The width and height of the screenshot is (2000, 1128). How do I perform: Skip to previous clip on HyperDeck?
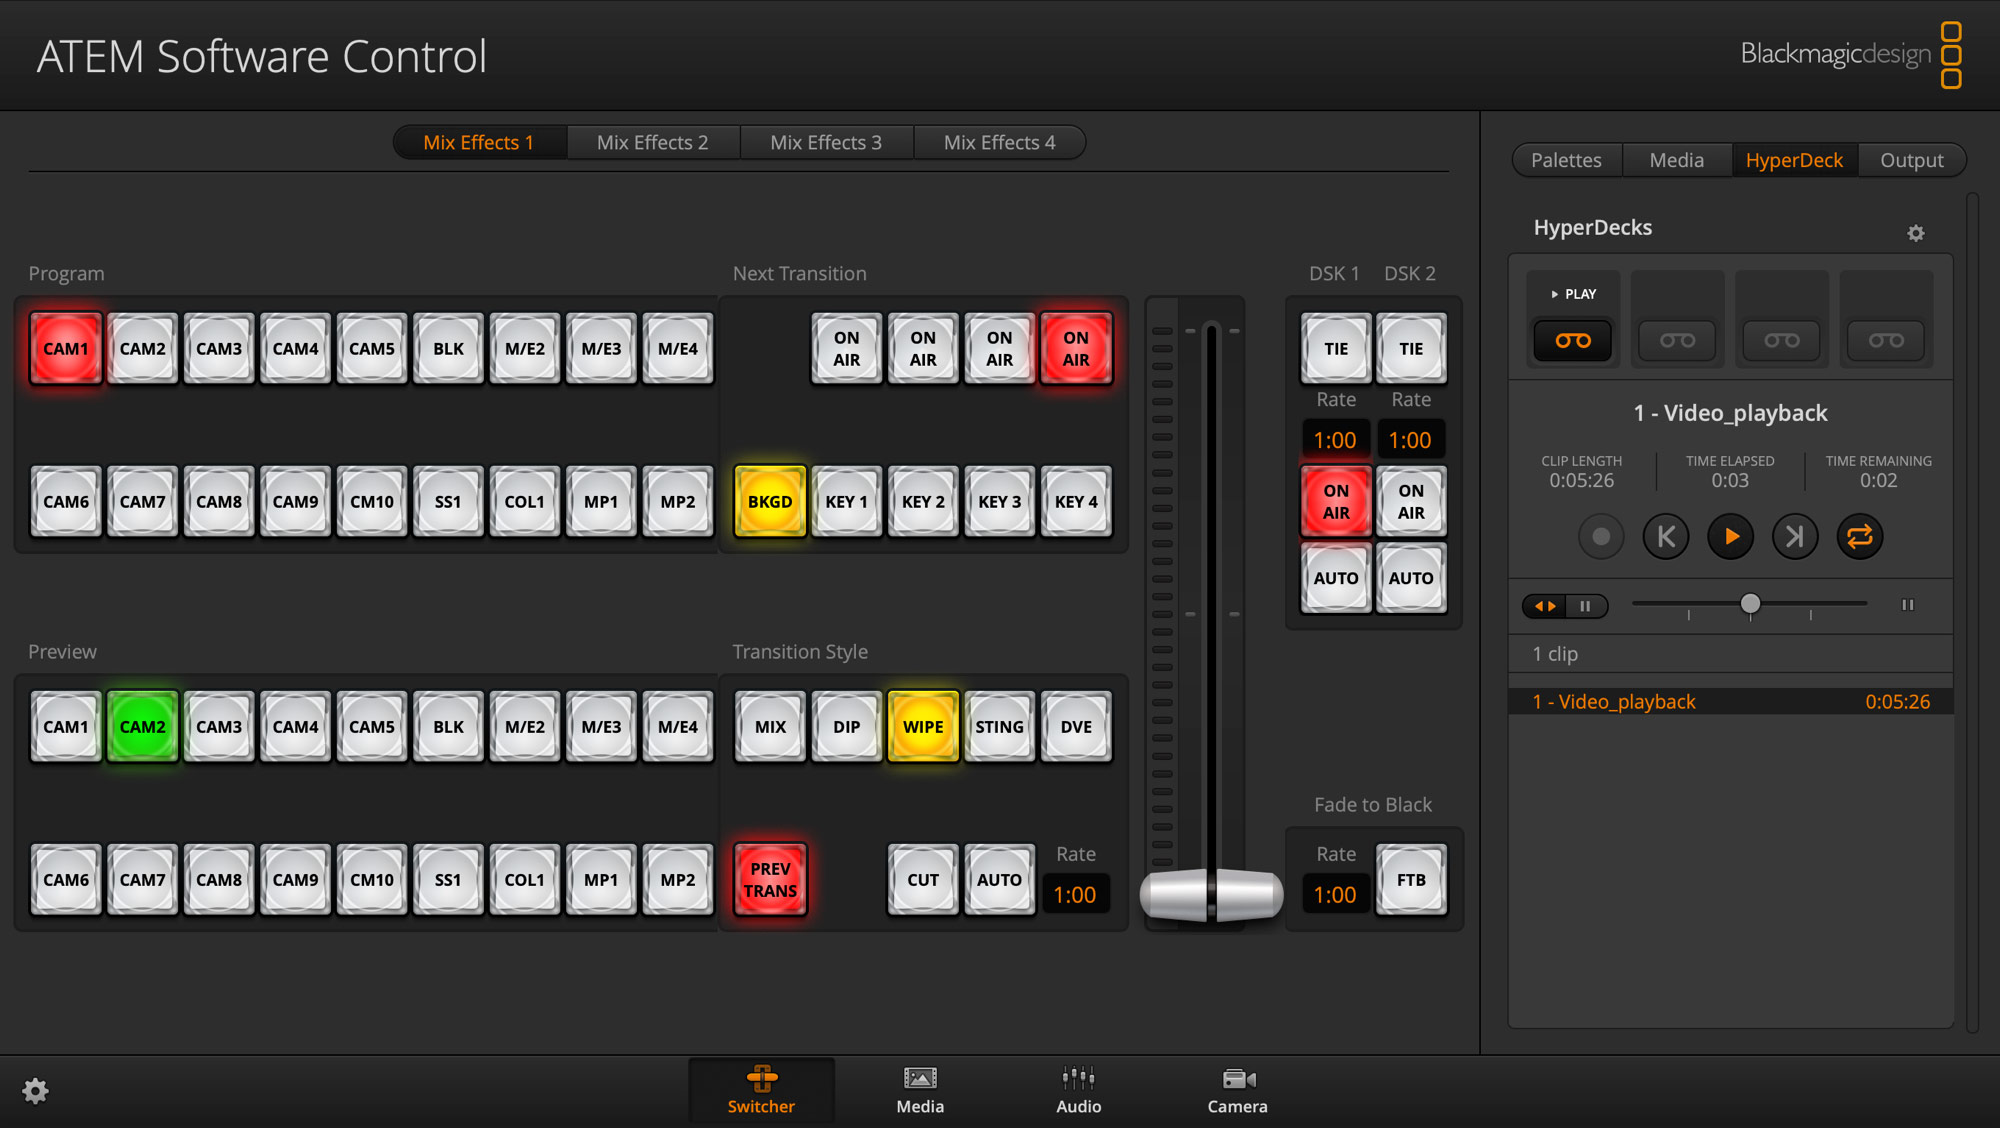[1666, 536]
